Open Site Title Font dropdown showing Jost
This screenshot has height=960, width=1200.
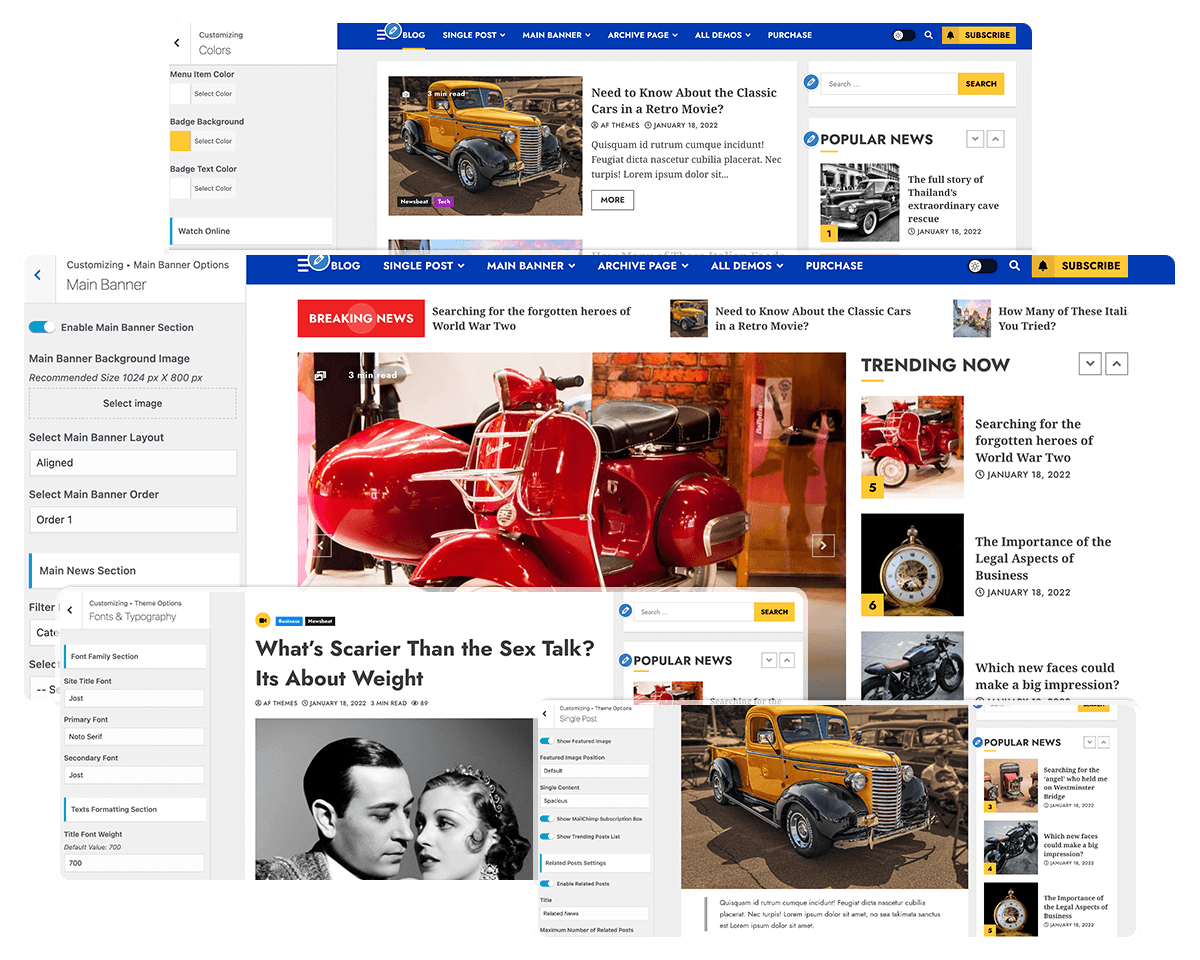134,698
